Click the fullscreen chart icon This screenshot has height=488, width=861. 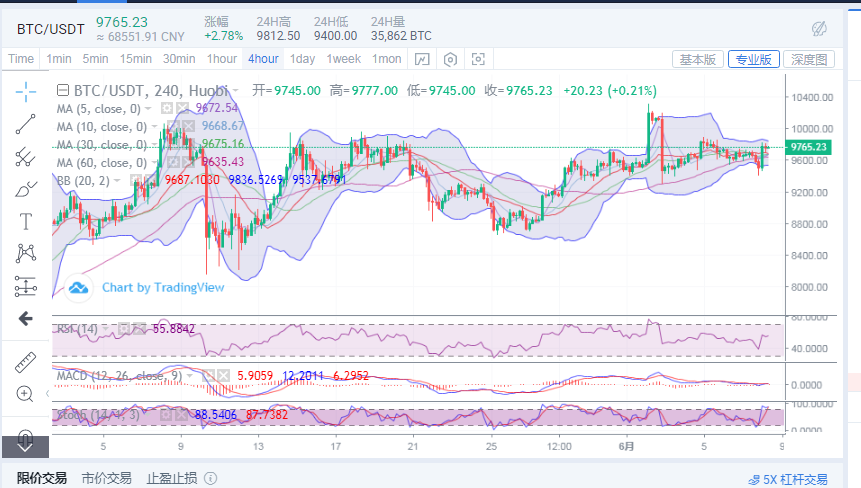pyautogui.click(x=478, y=59)
